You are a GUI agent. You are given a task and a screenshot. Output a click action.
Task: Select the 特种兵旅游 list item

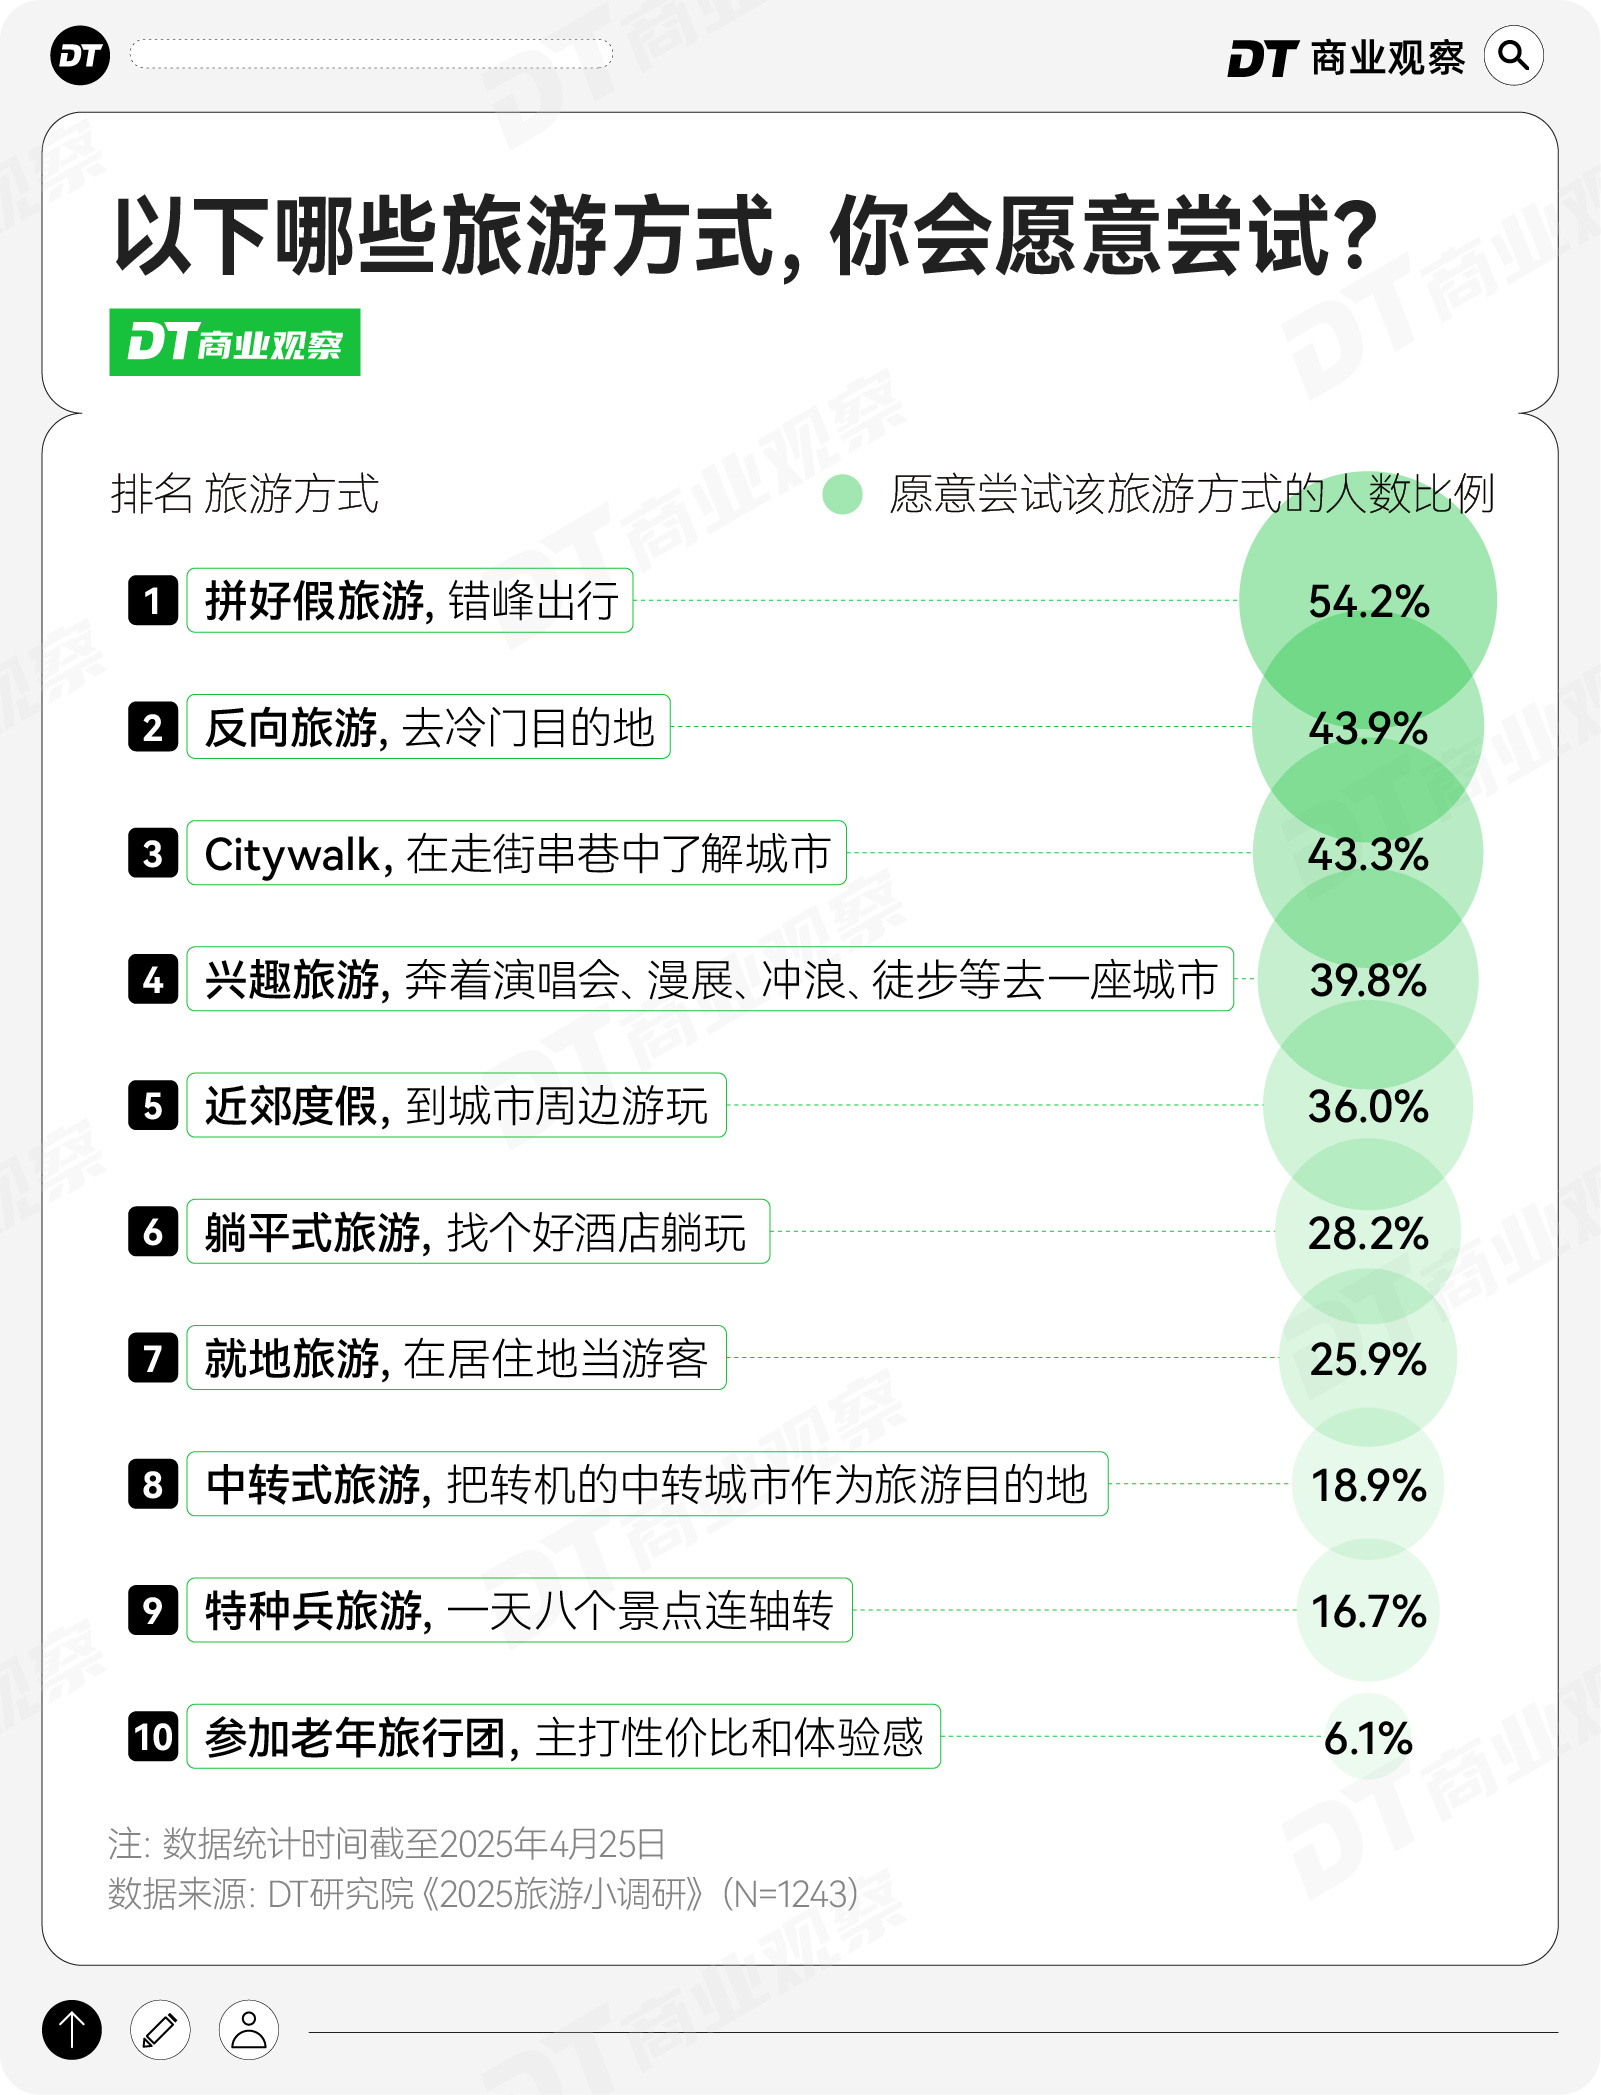coord(519,1610)
